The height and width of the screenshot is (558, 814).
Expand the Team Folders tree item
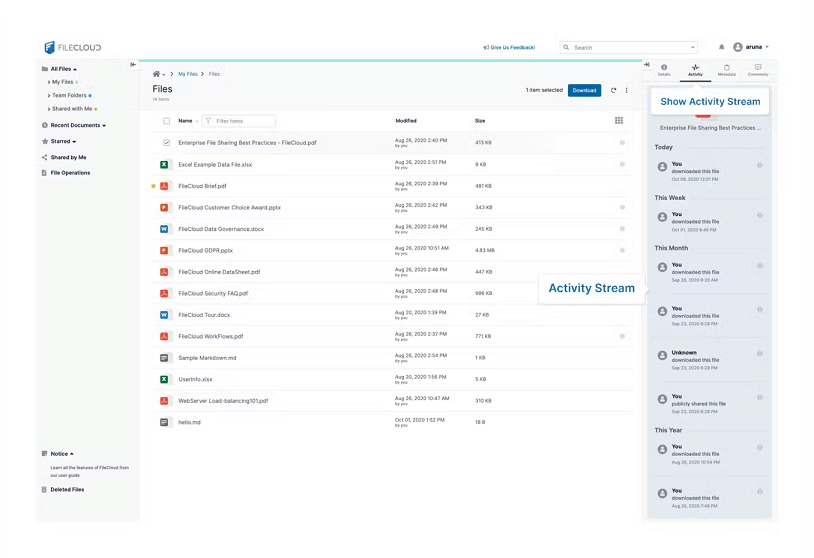click(x=49, y=95)
